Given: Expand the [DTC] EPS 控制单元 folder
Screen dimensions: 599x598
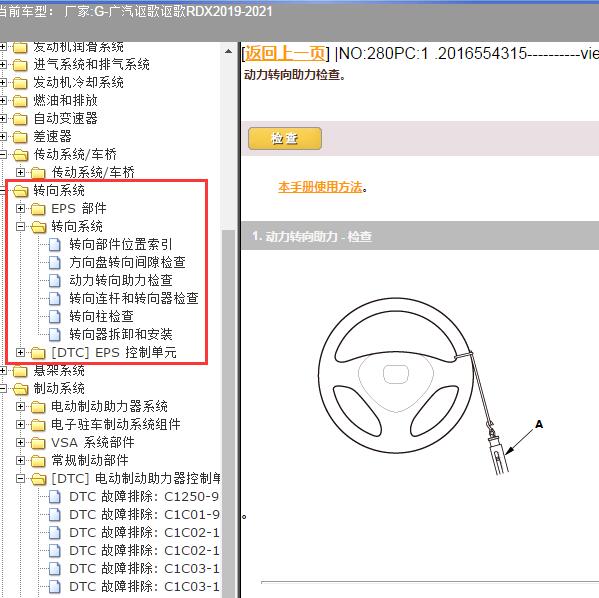Looking at the screenshot, I should pyautogui.click(x=21, y=353).
